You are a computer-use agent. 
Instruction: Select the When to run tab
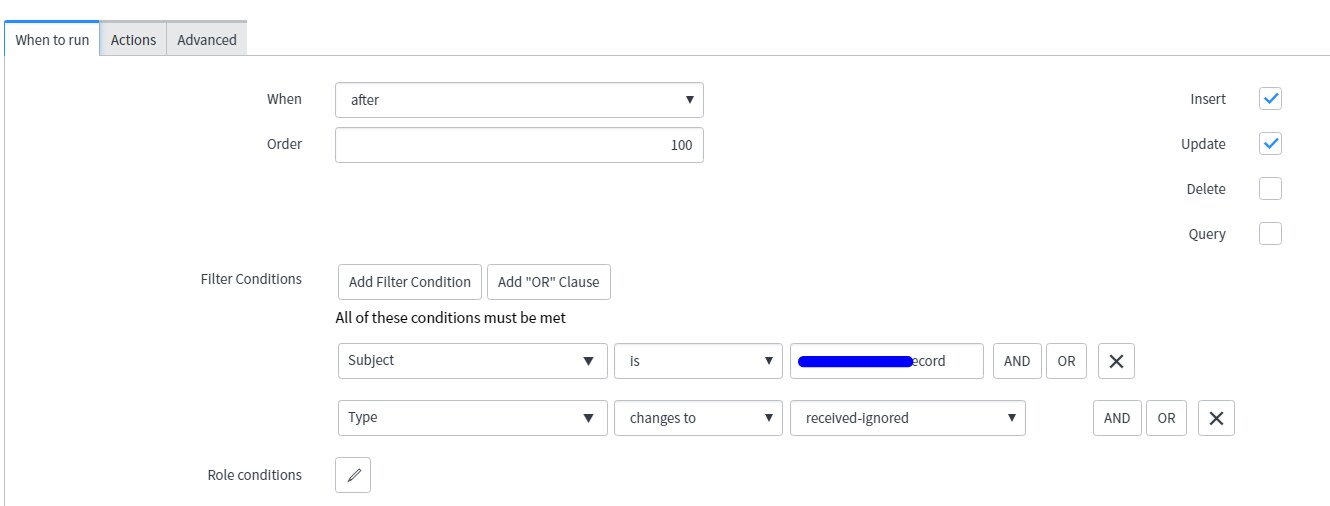click(52, 40)
